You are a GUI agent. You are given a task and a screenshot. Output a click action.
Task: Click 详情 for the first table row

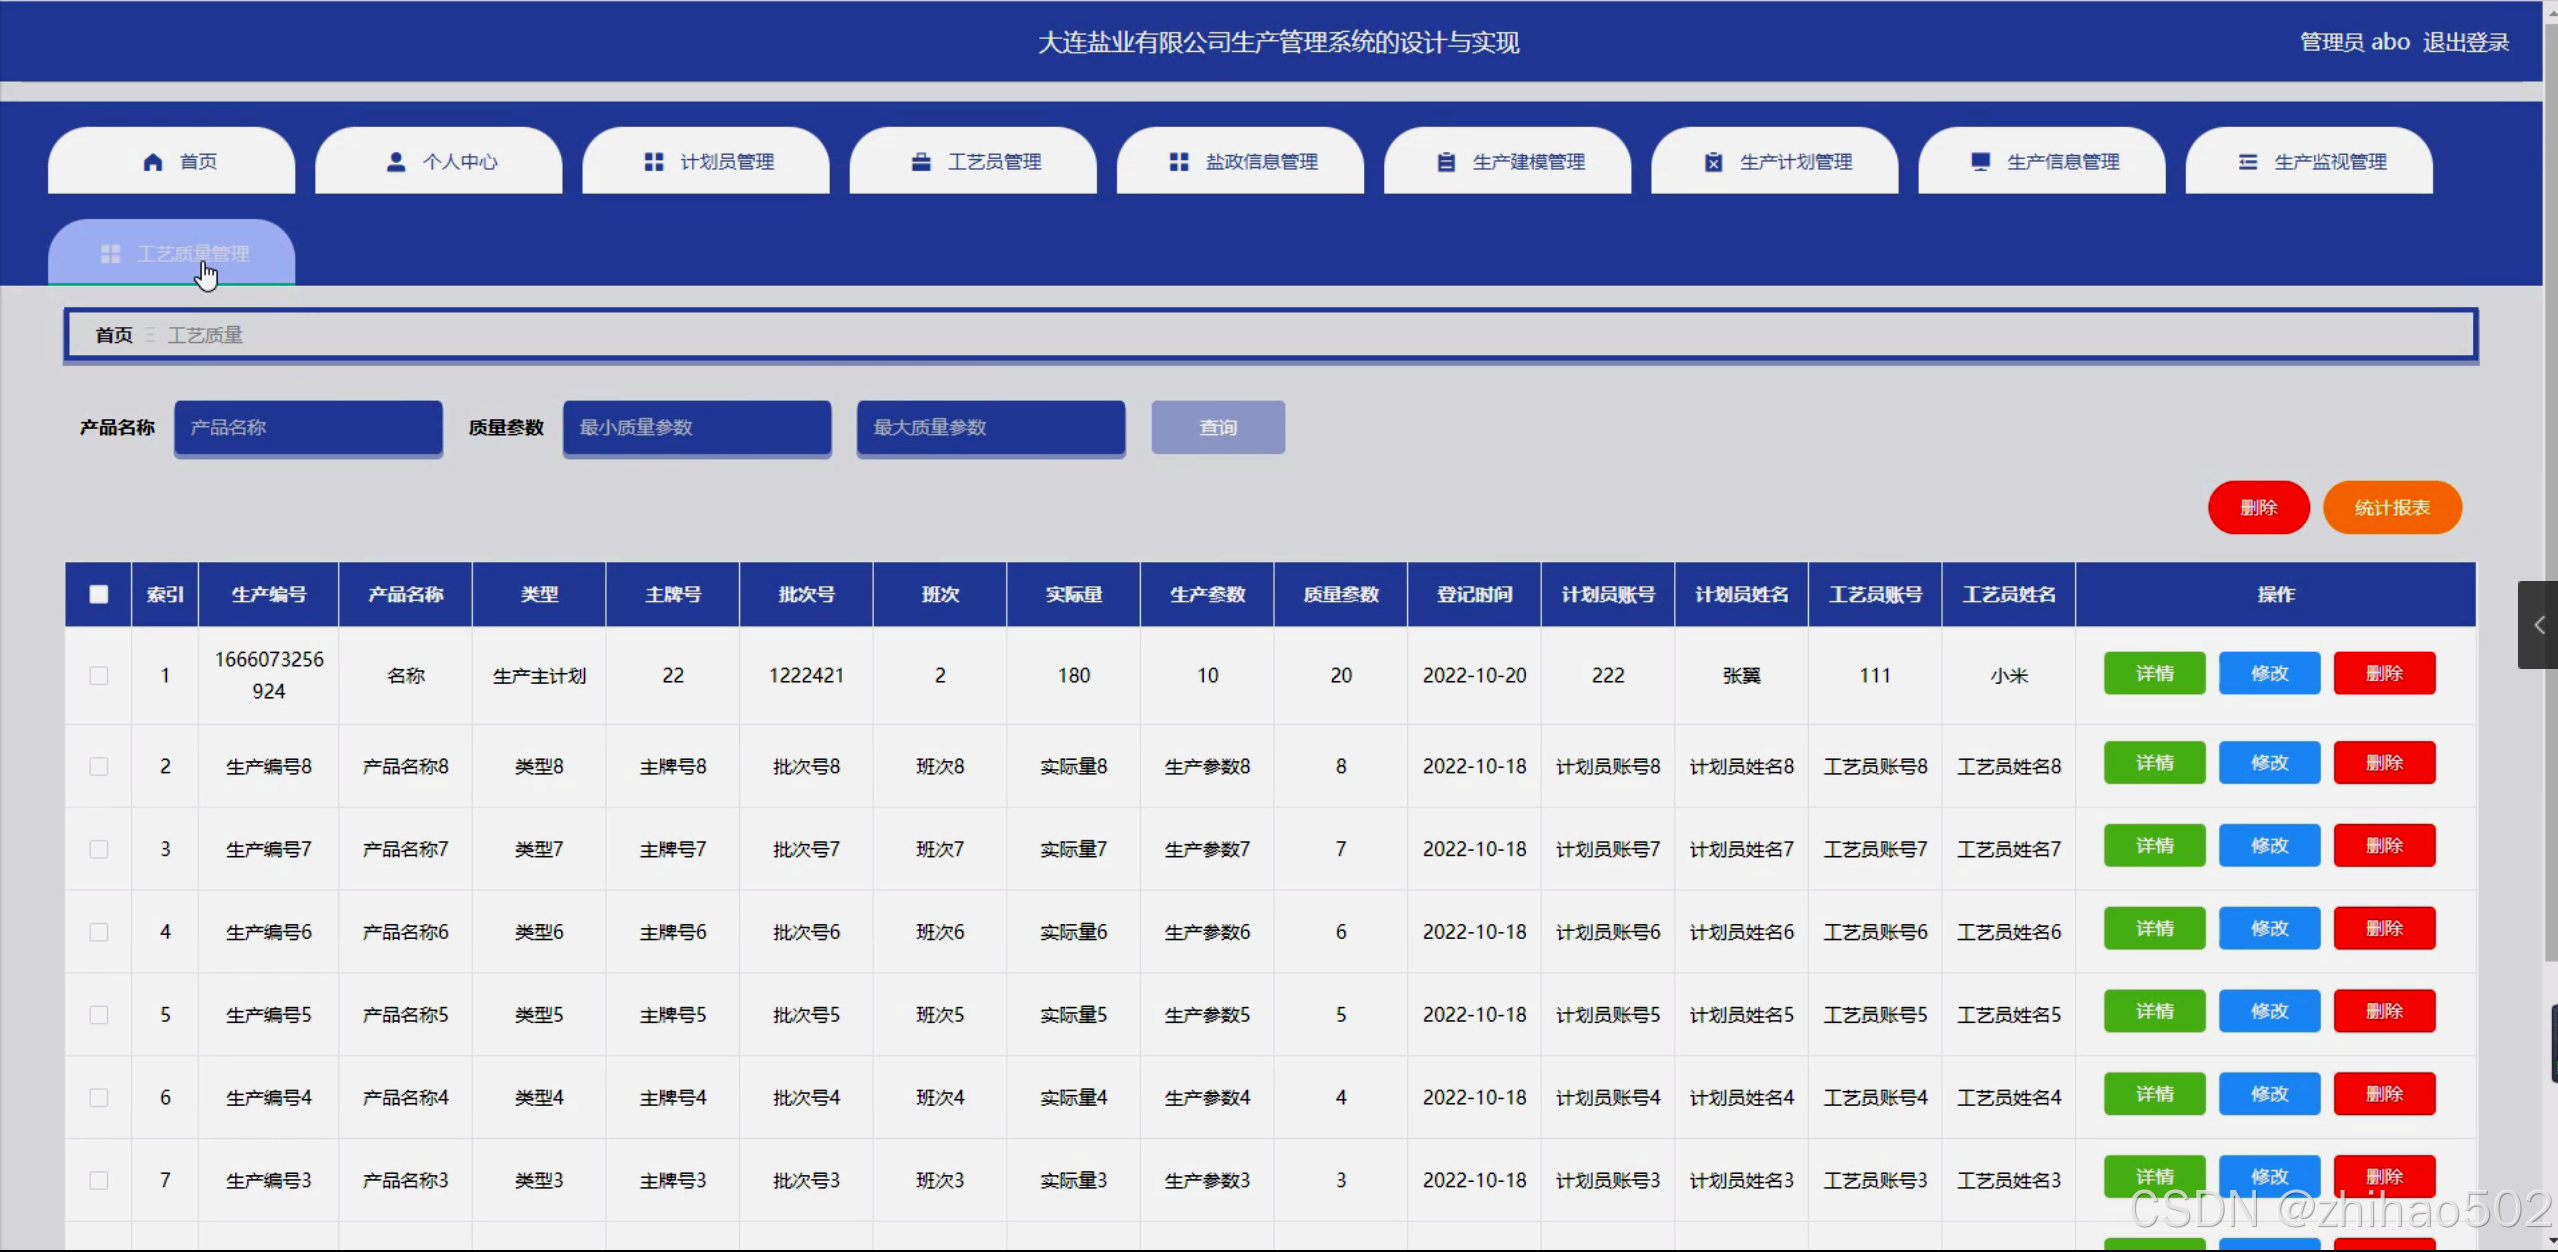tap(2154, 674)
